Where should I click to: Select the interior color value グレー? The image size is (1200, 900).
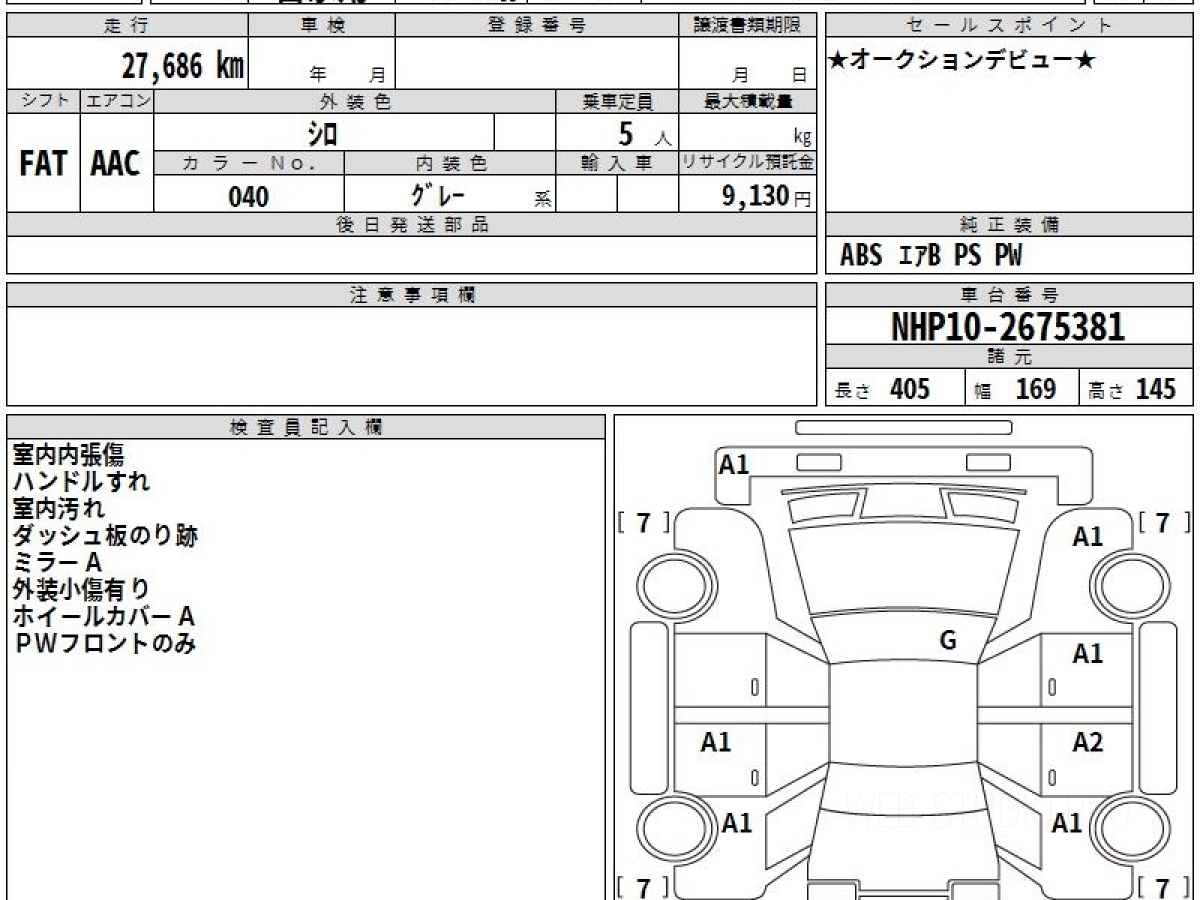pyautogui.click(x=438, y=195)
